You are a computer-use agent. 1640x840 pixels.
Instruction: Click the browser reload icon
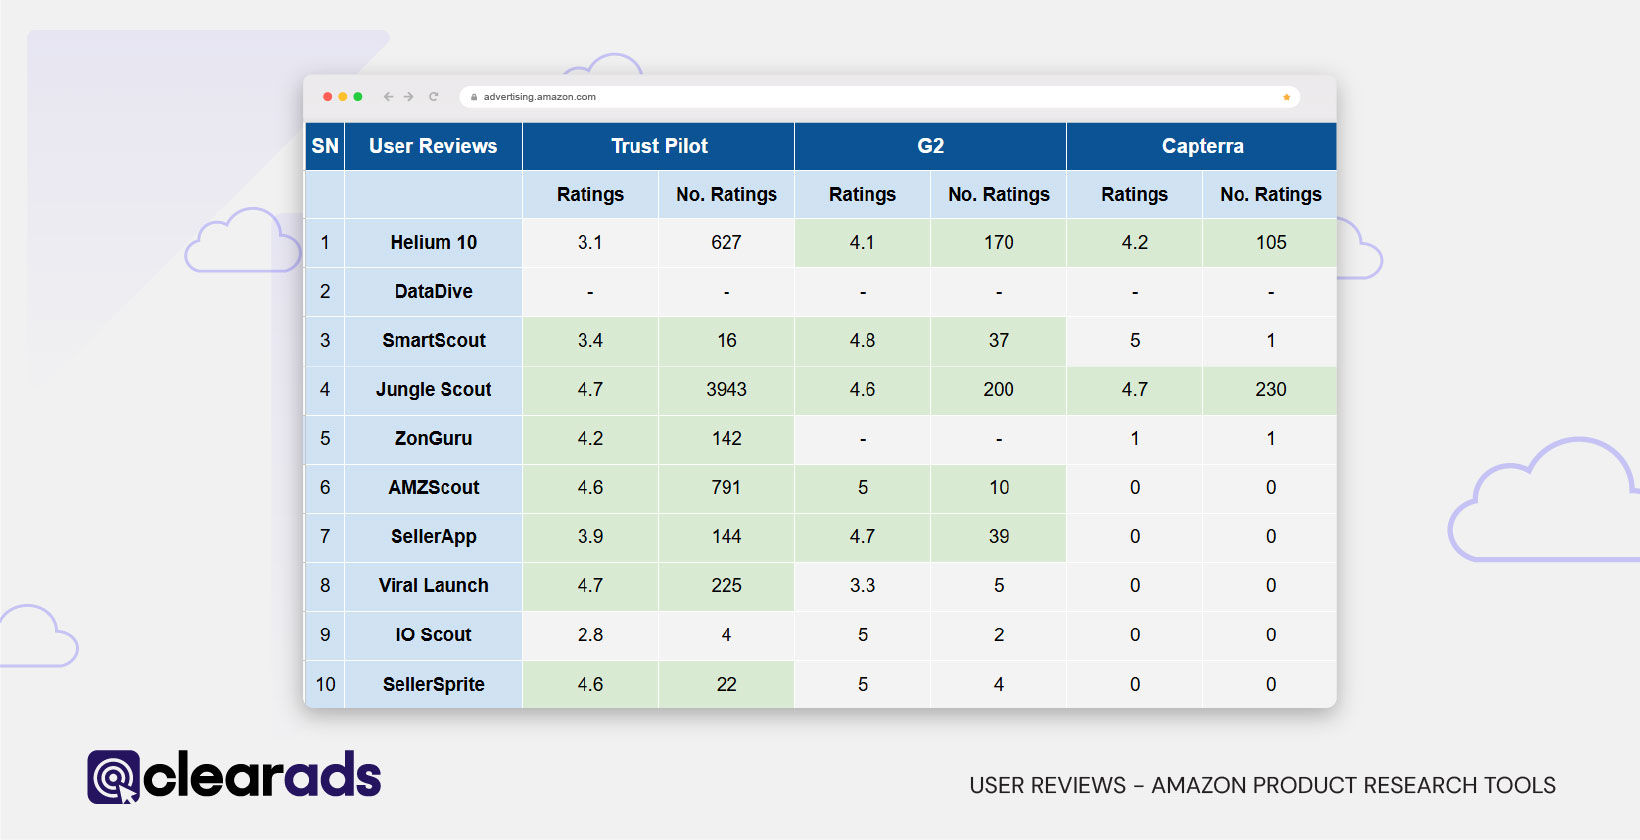tap(433, 97)
